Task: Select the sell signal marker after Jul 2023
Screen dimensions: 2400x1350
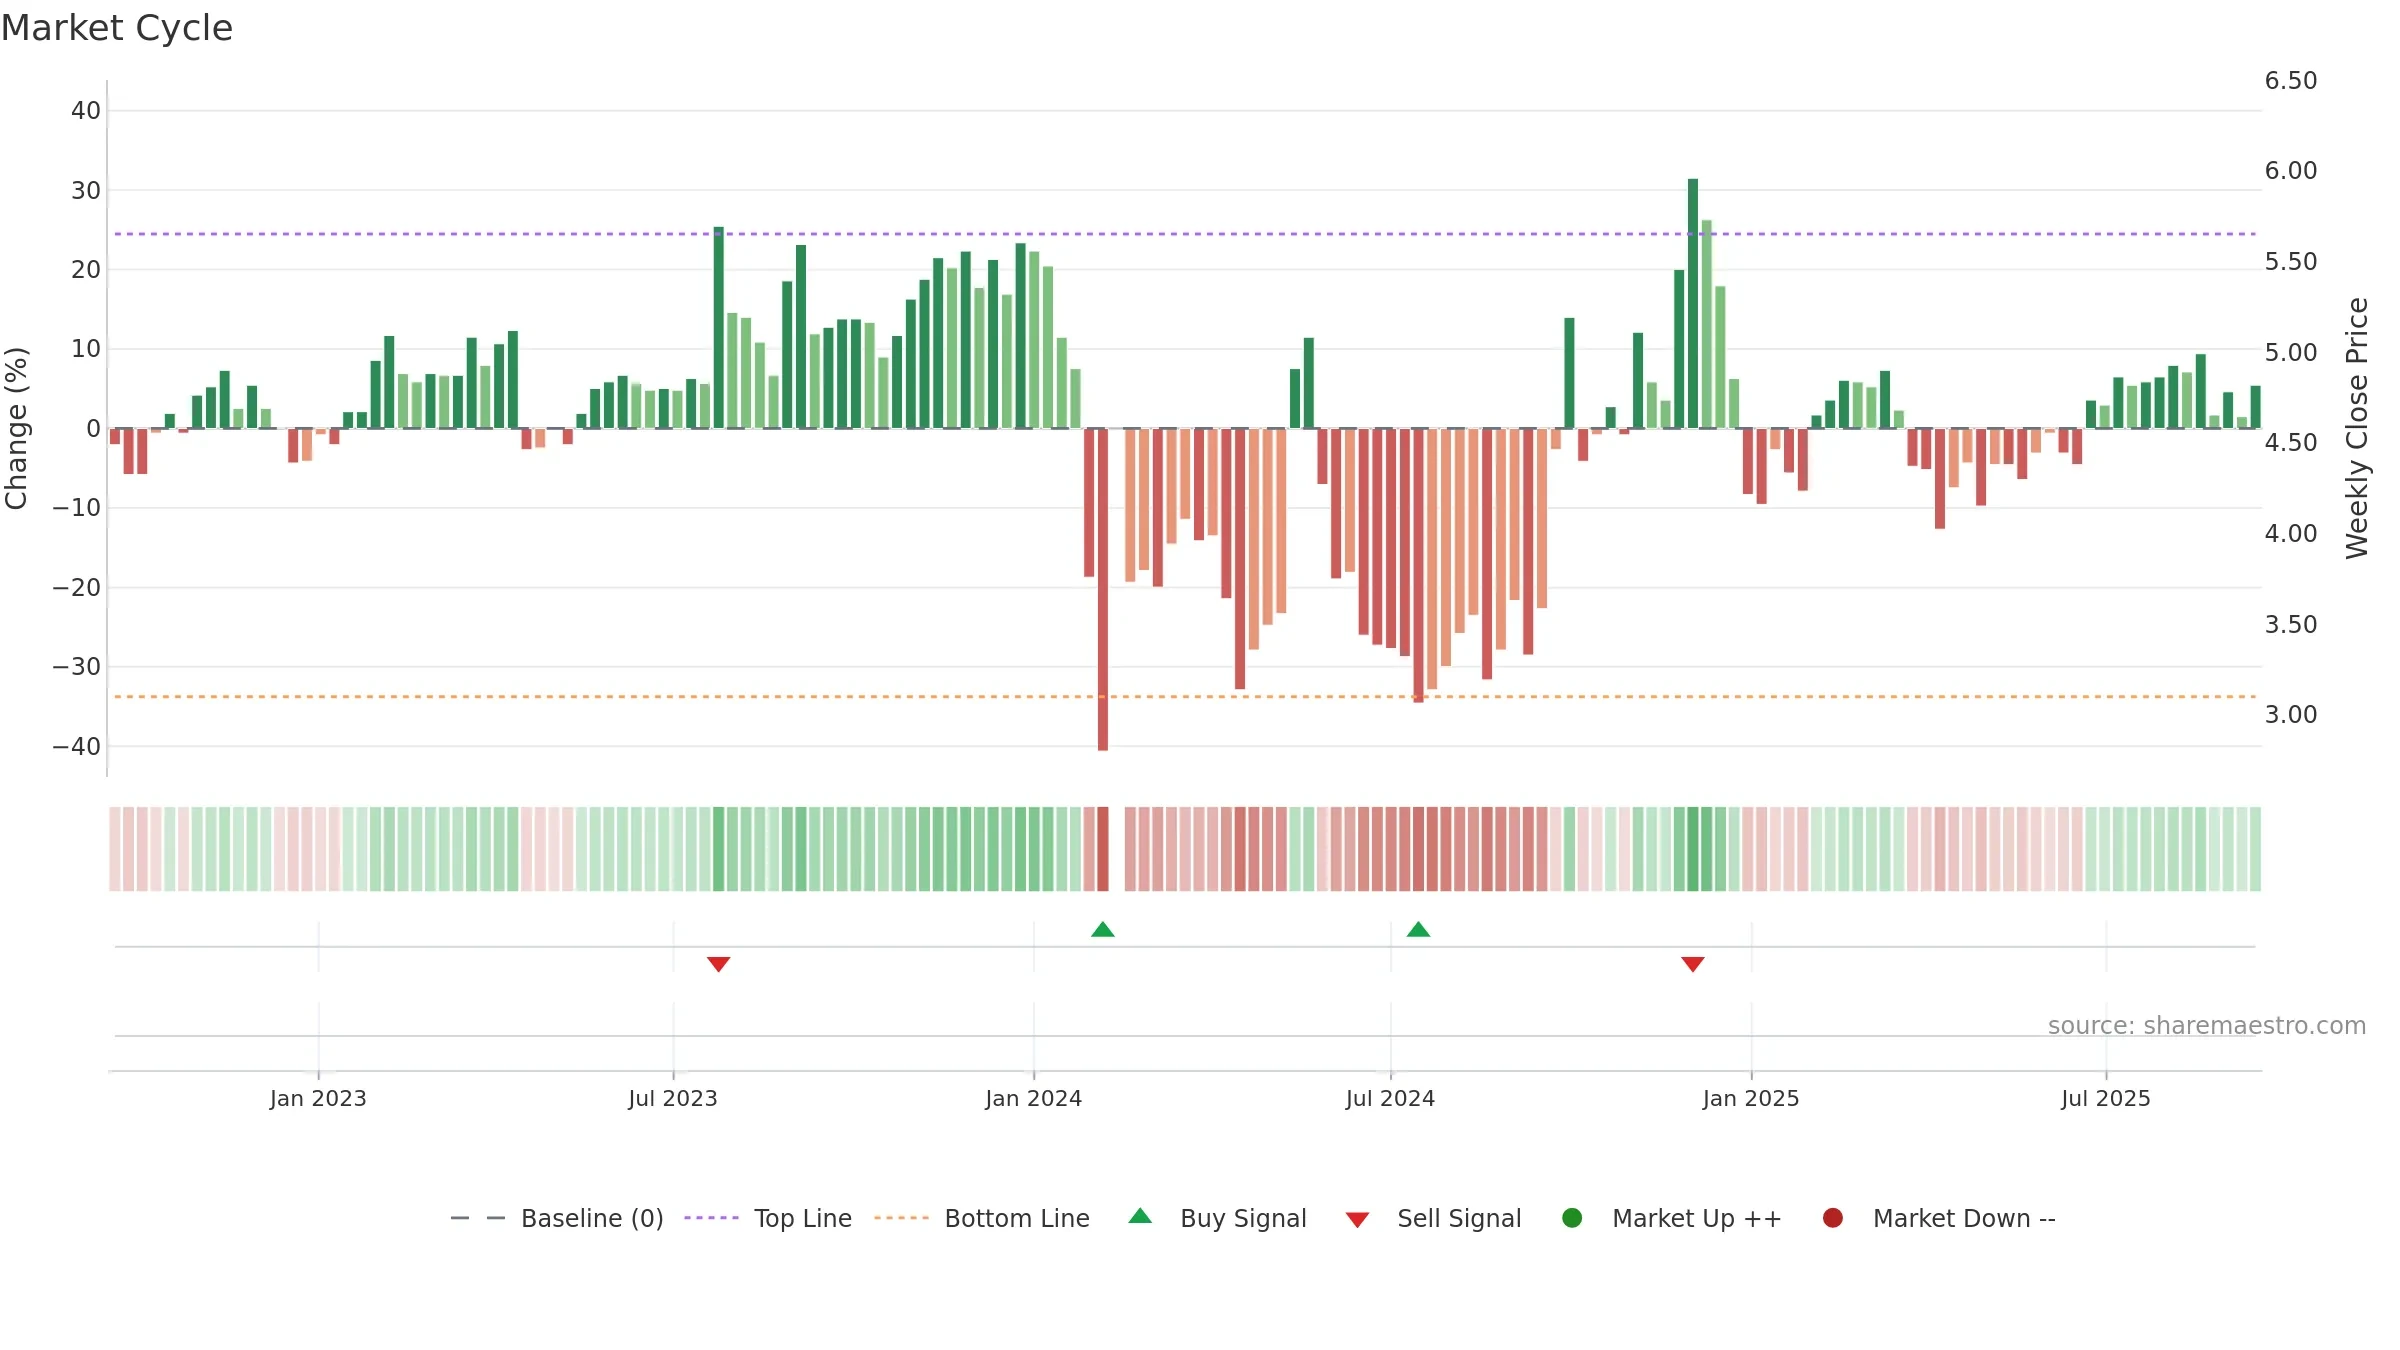Action: point(719,964)
